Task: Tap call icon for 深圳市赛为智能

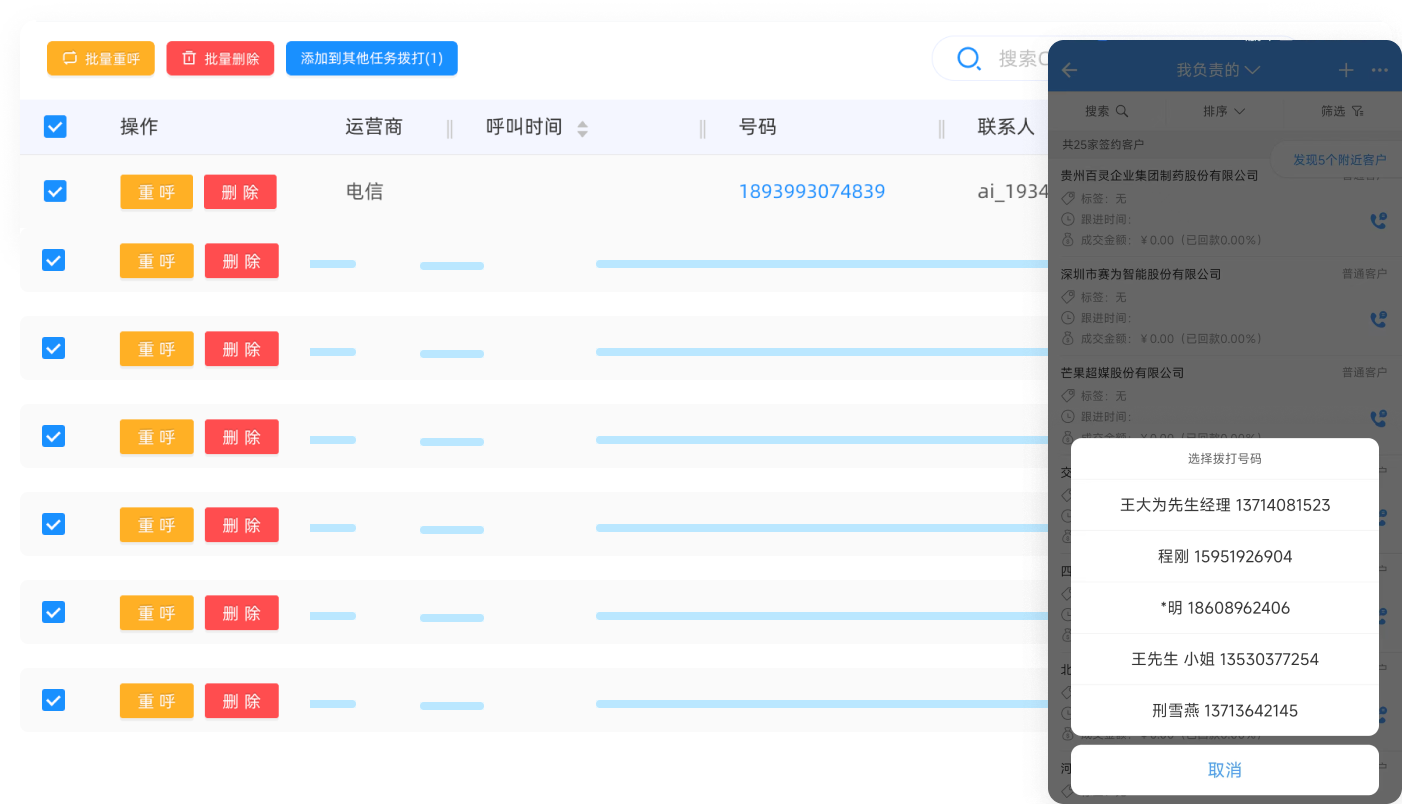Action: [x=1378, y=320]
